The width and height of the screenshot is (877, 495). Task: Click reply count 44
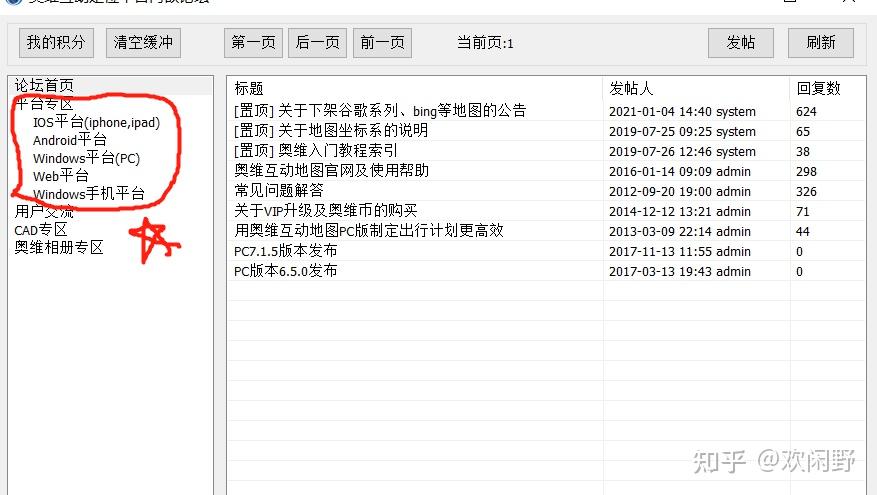coord(803,232)
